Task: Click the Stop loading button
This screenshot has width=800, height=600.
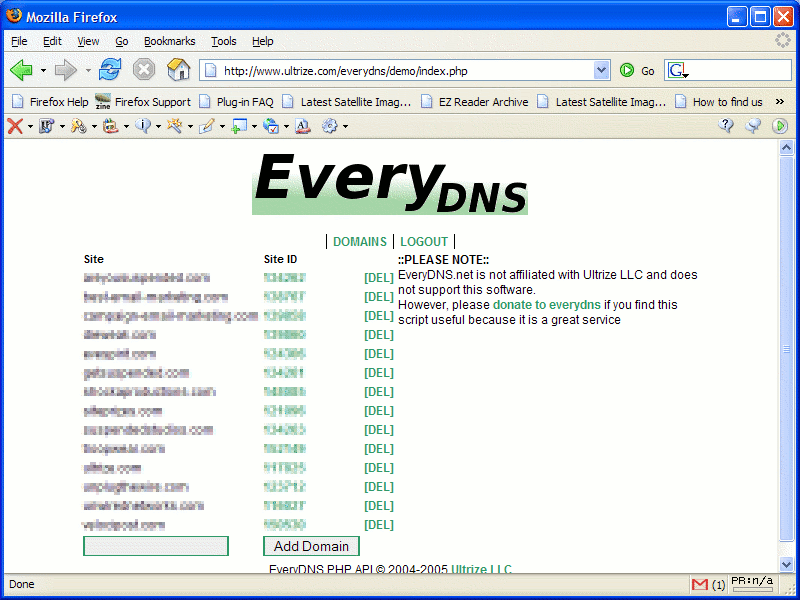Action: click(x=144, y=70)
